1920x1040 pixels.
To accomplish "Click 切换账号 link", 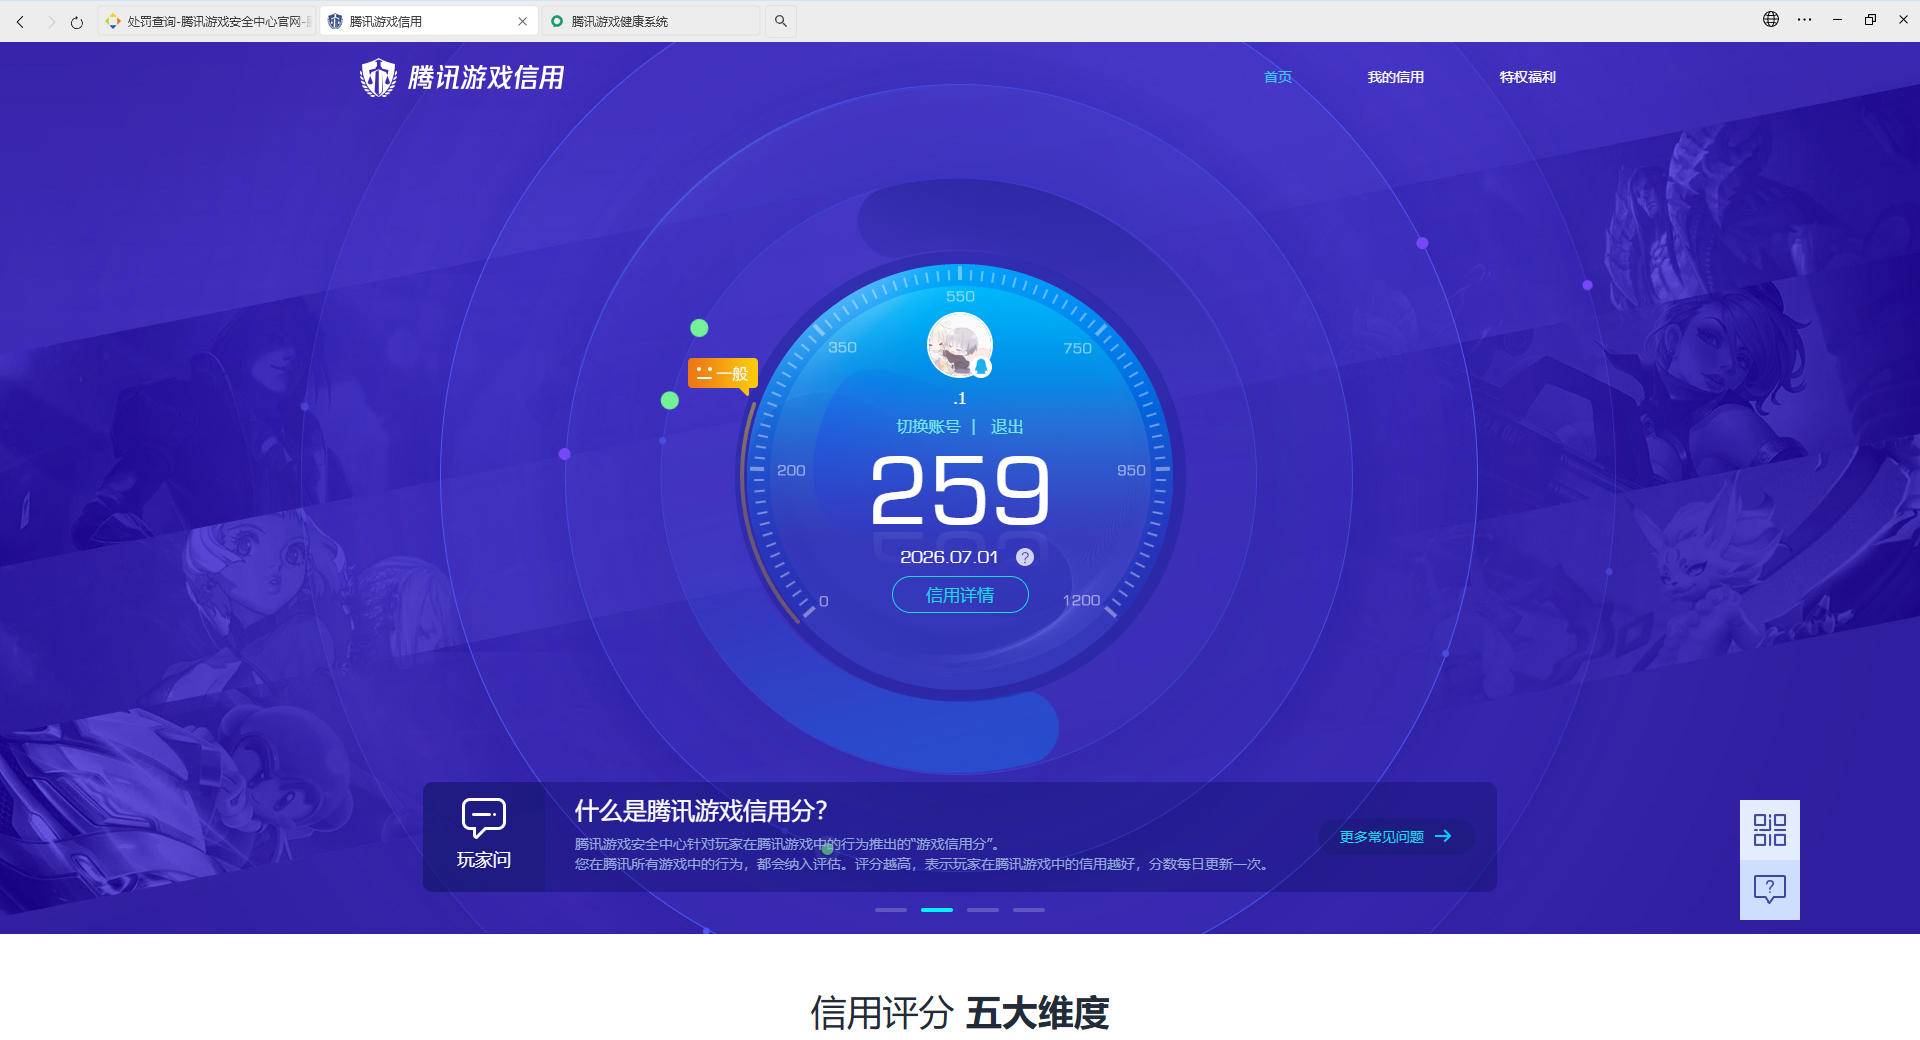I will click(x=928, y=427).
